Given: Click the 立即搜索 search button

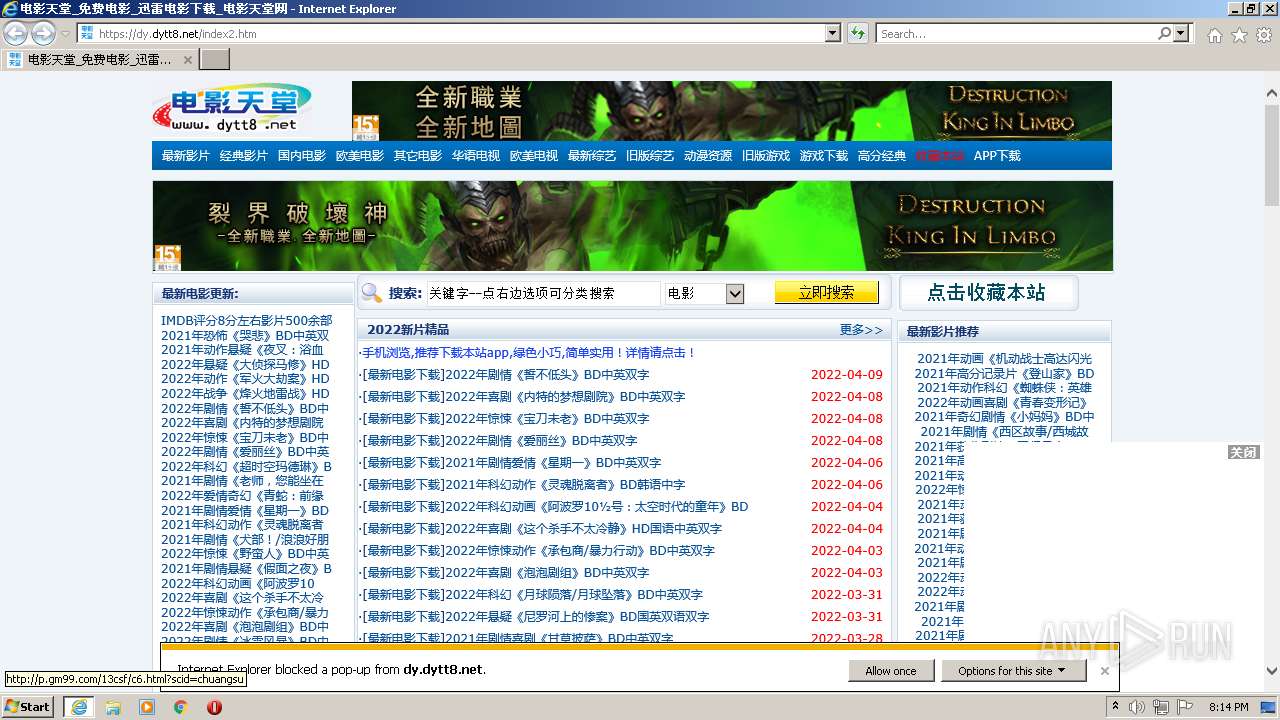Looking at the screenshot, I should [826, 292].
